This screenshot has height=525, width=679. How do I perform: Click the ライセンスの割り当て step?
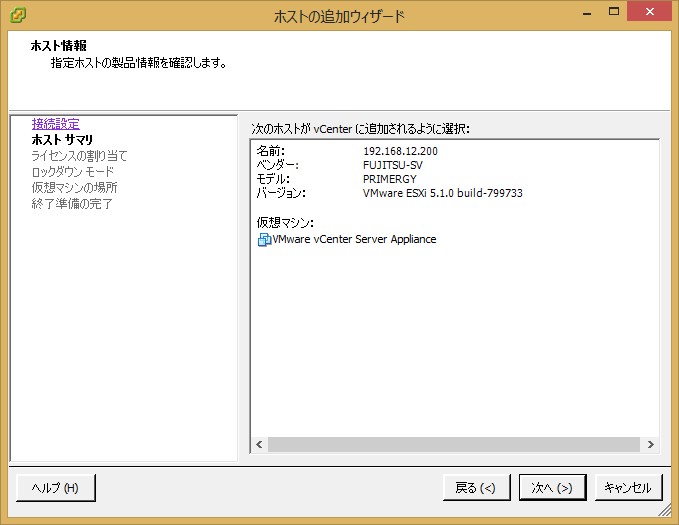(x=79, y=156)
